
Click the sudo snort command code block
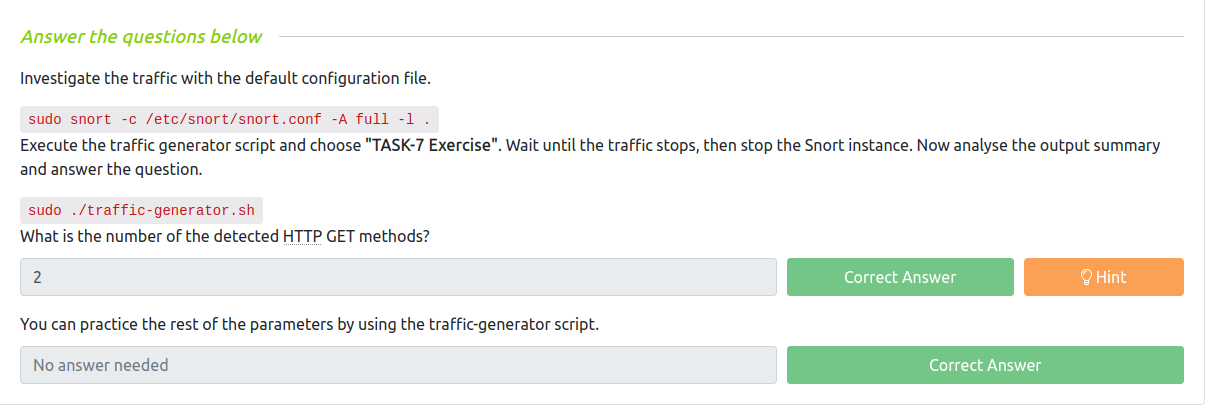click(230, 119)
